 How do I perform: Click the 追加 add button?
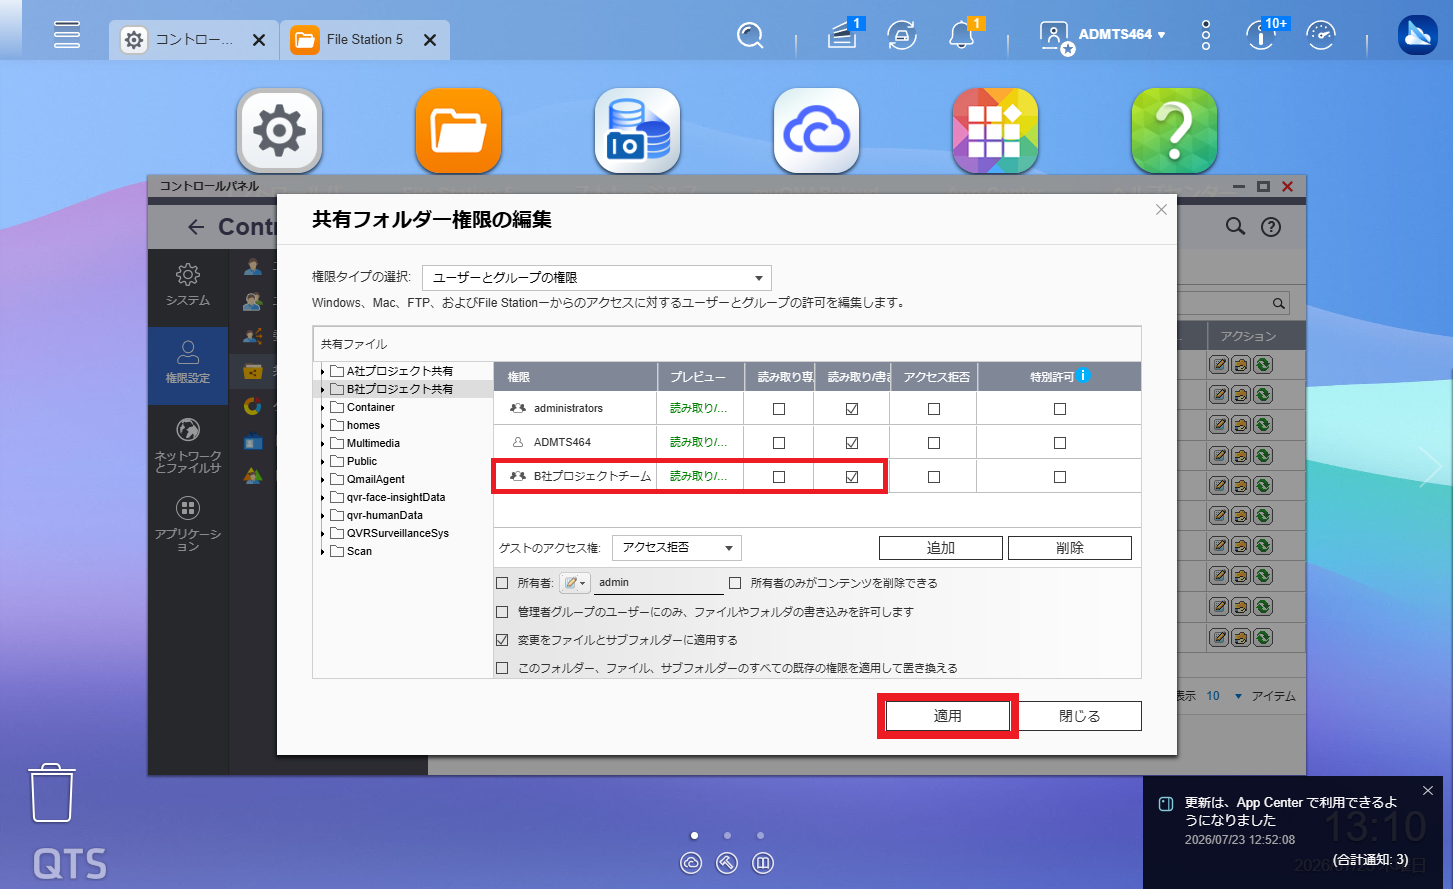(941, 548)
